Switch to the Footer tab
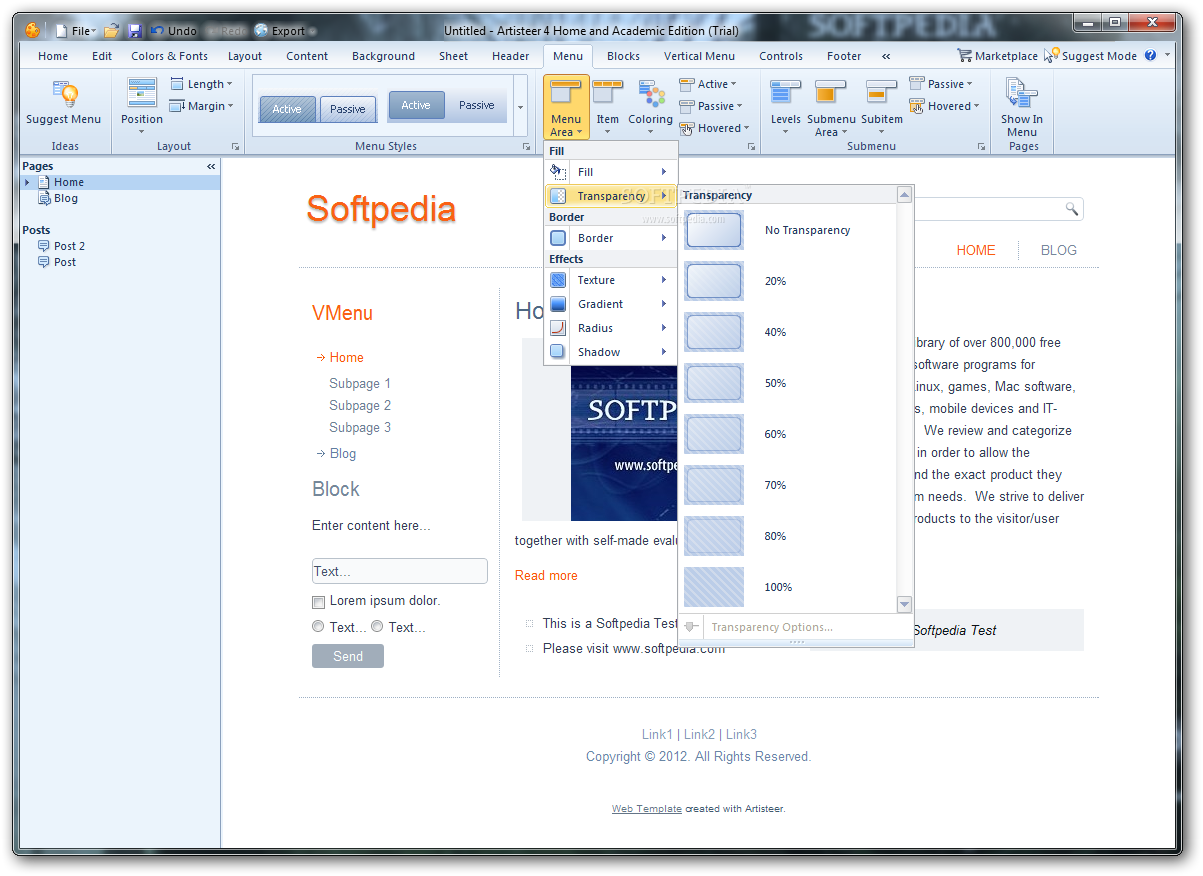Screen dimensions: 1203x876 844,56
